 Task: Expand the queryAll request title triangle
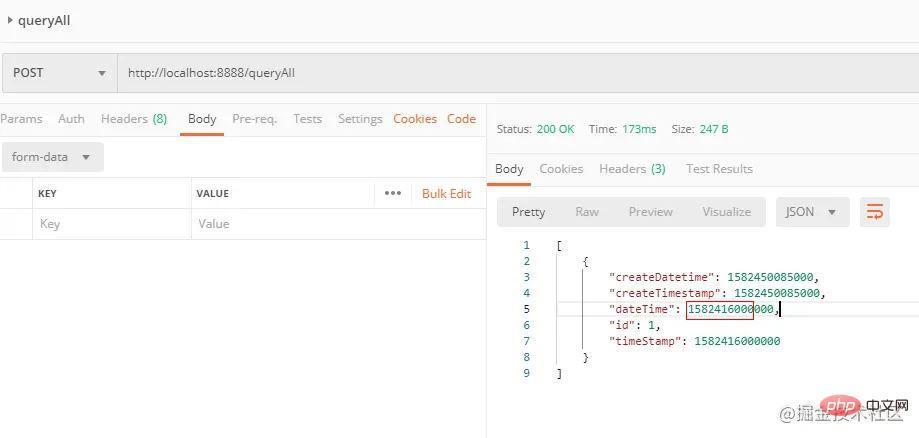tap(10, 20)
